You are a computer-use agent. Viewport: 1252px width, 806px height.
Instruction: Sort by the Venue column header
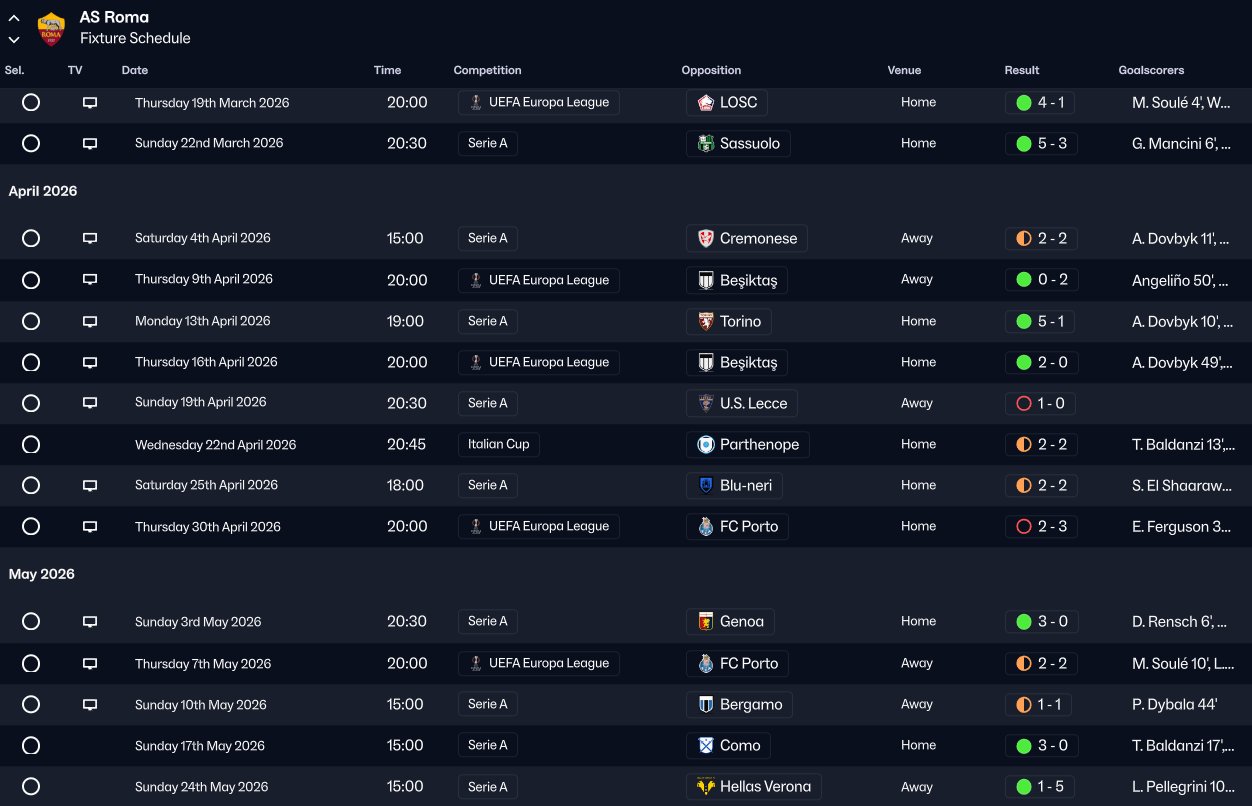(x=904, y=70)
